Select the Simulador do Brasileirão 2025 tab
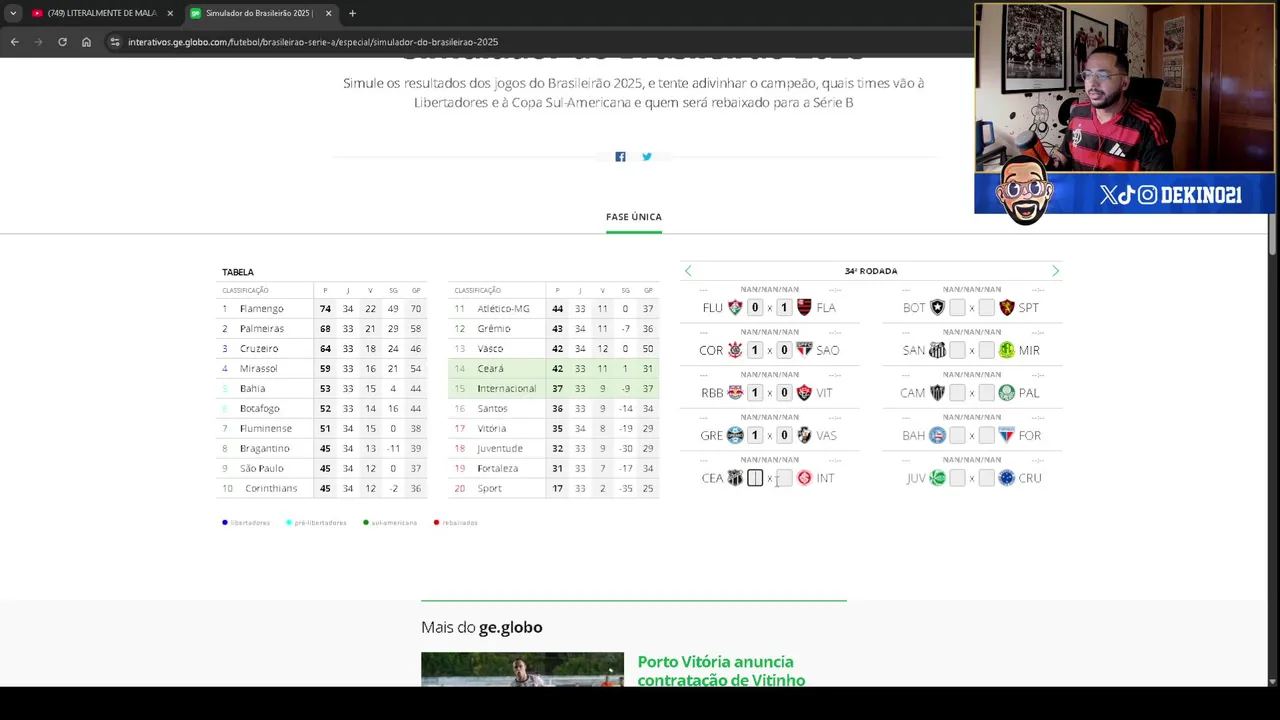1280x720 pixels. (x=258, y=13)
